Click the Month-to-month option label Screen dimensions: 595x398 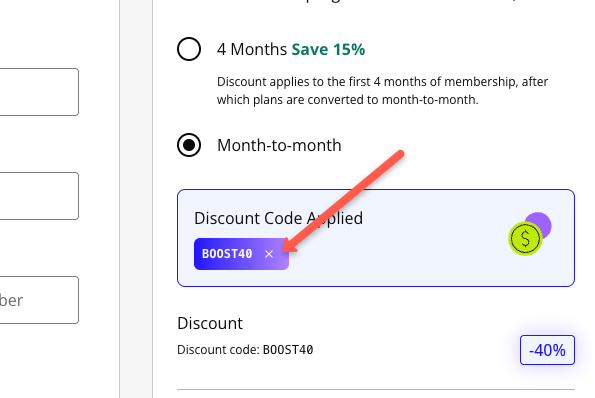279,145
